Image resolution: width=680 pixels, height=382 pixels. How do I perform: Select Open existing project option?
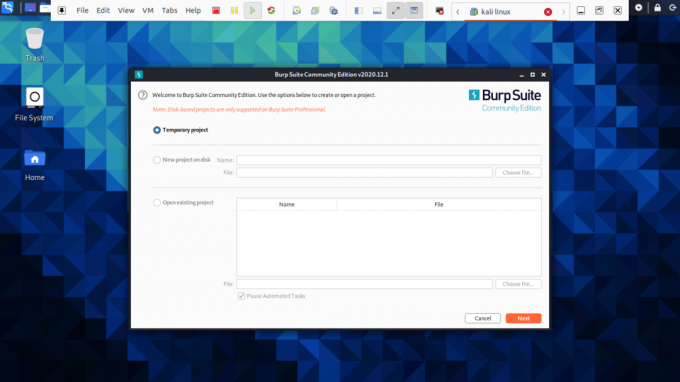(x=157, y=202)
